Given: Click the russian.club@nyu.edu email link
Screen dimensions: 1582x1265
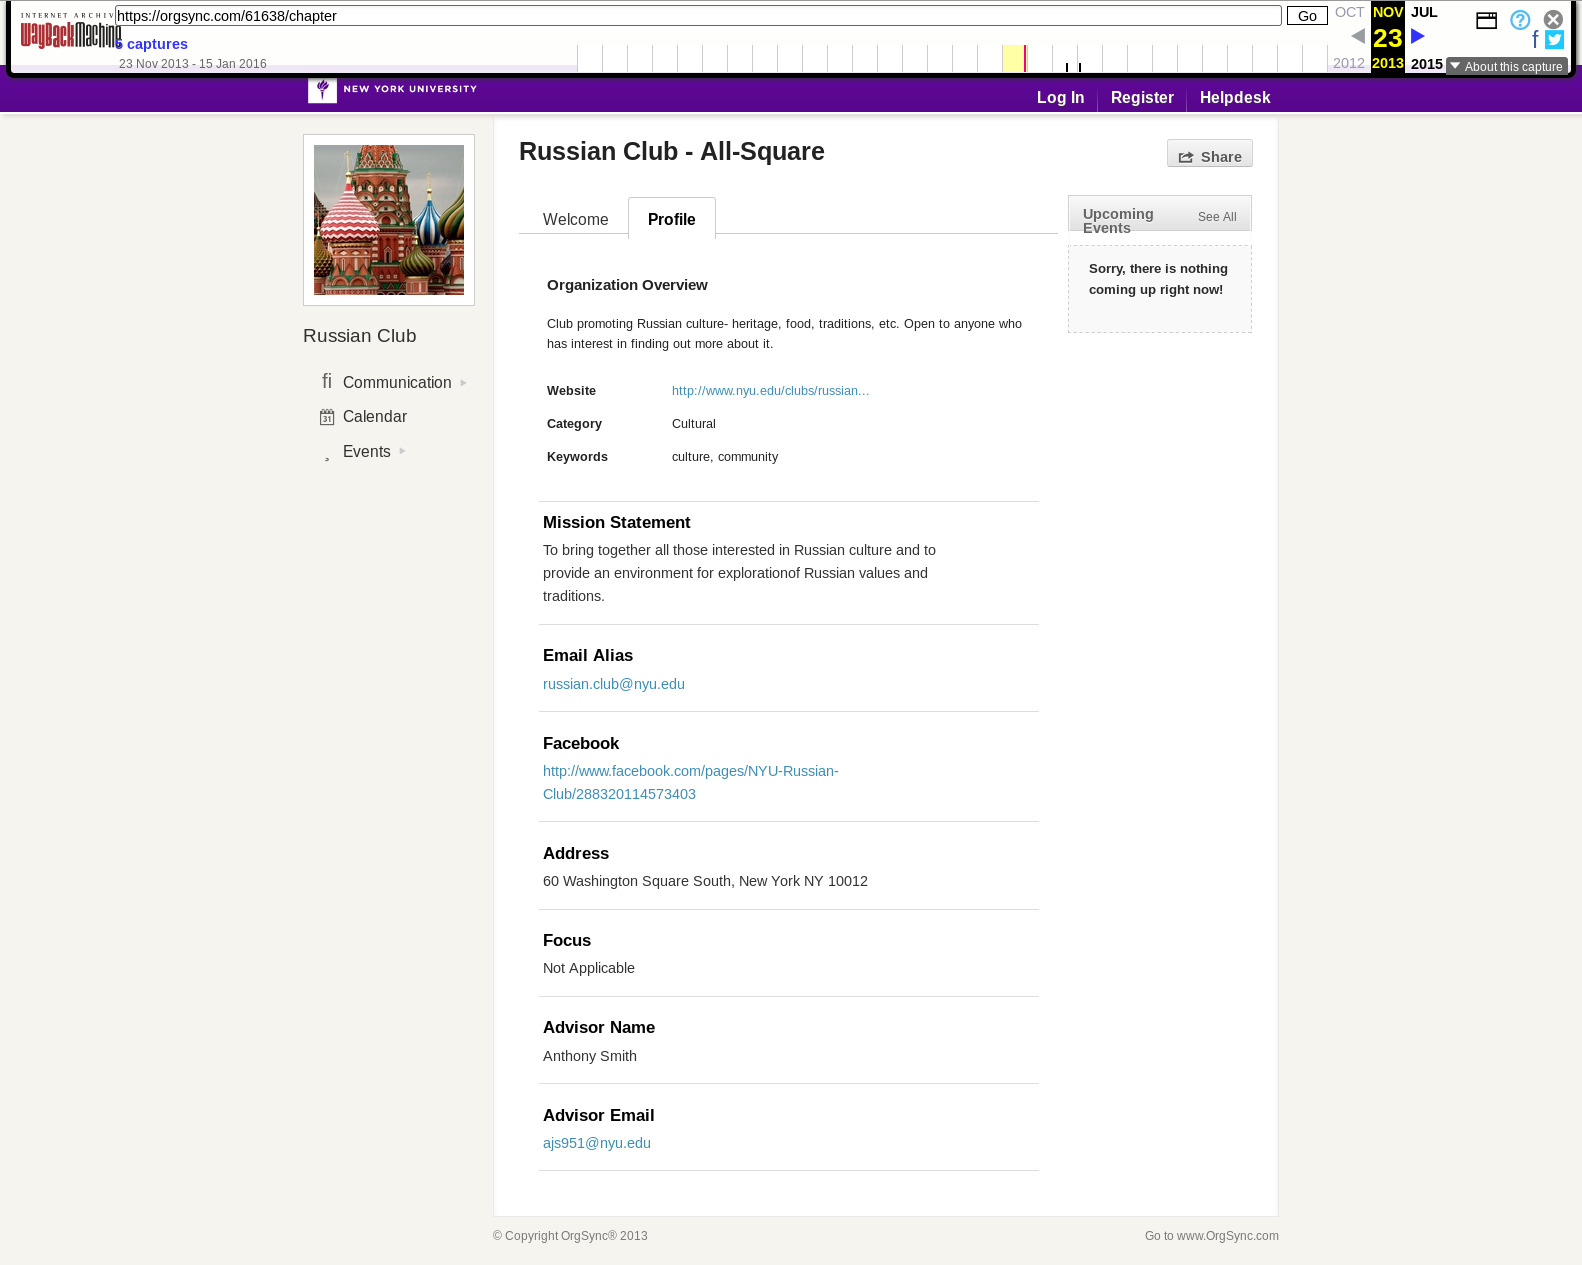Looking at the screenshot, I should pyautogui.click(x=614, y=684).
